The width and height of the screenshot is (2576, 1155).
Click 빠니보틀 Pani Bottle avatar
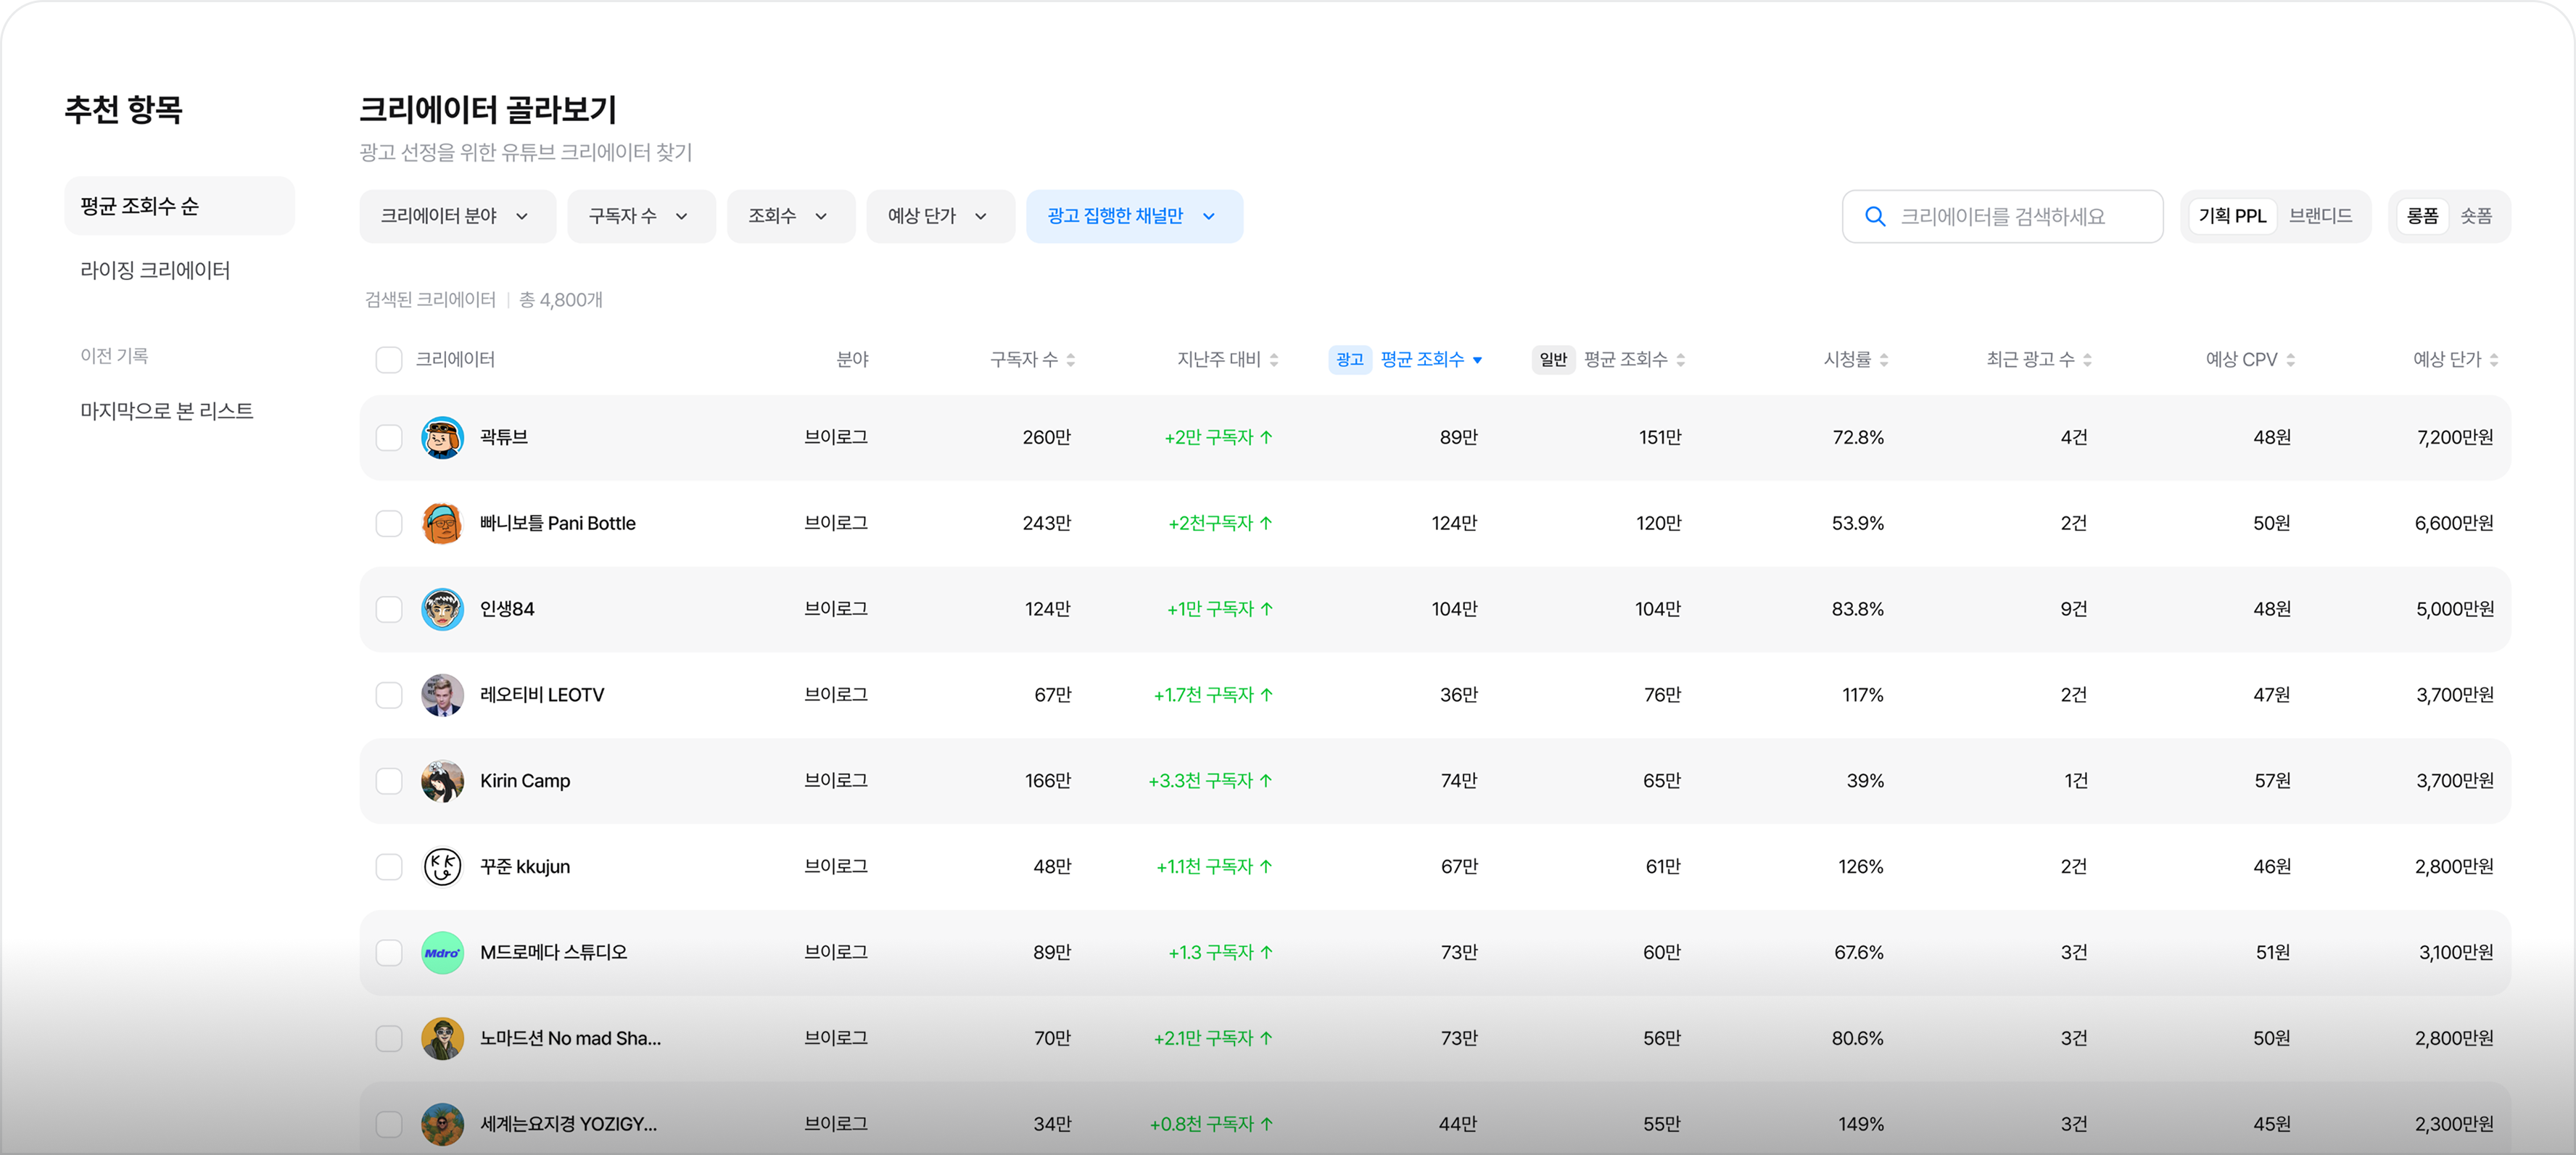pos(442,523)
